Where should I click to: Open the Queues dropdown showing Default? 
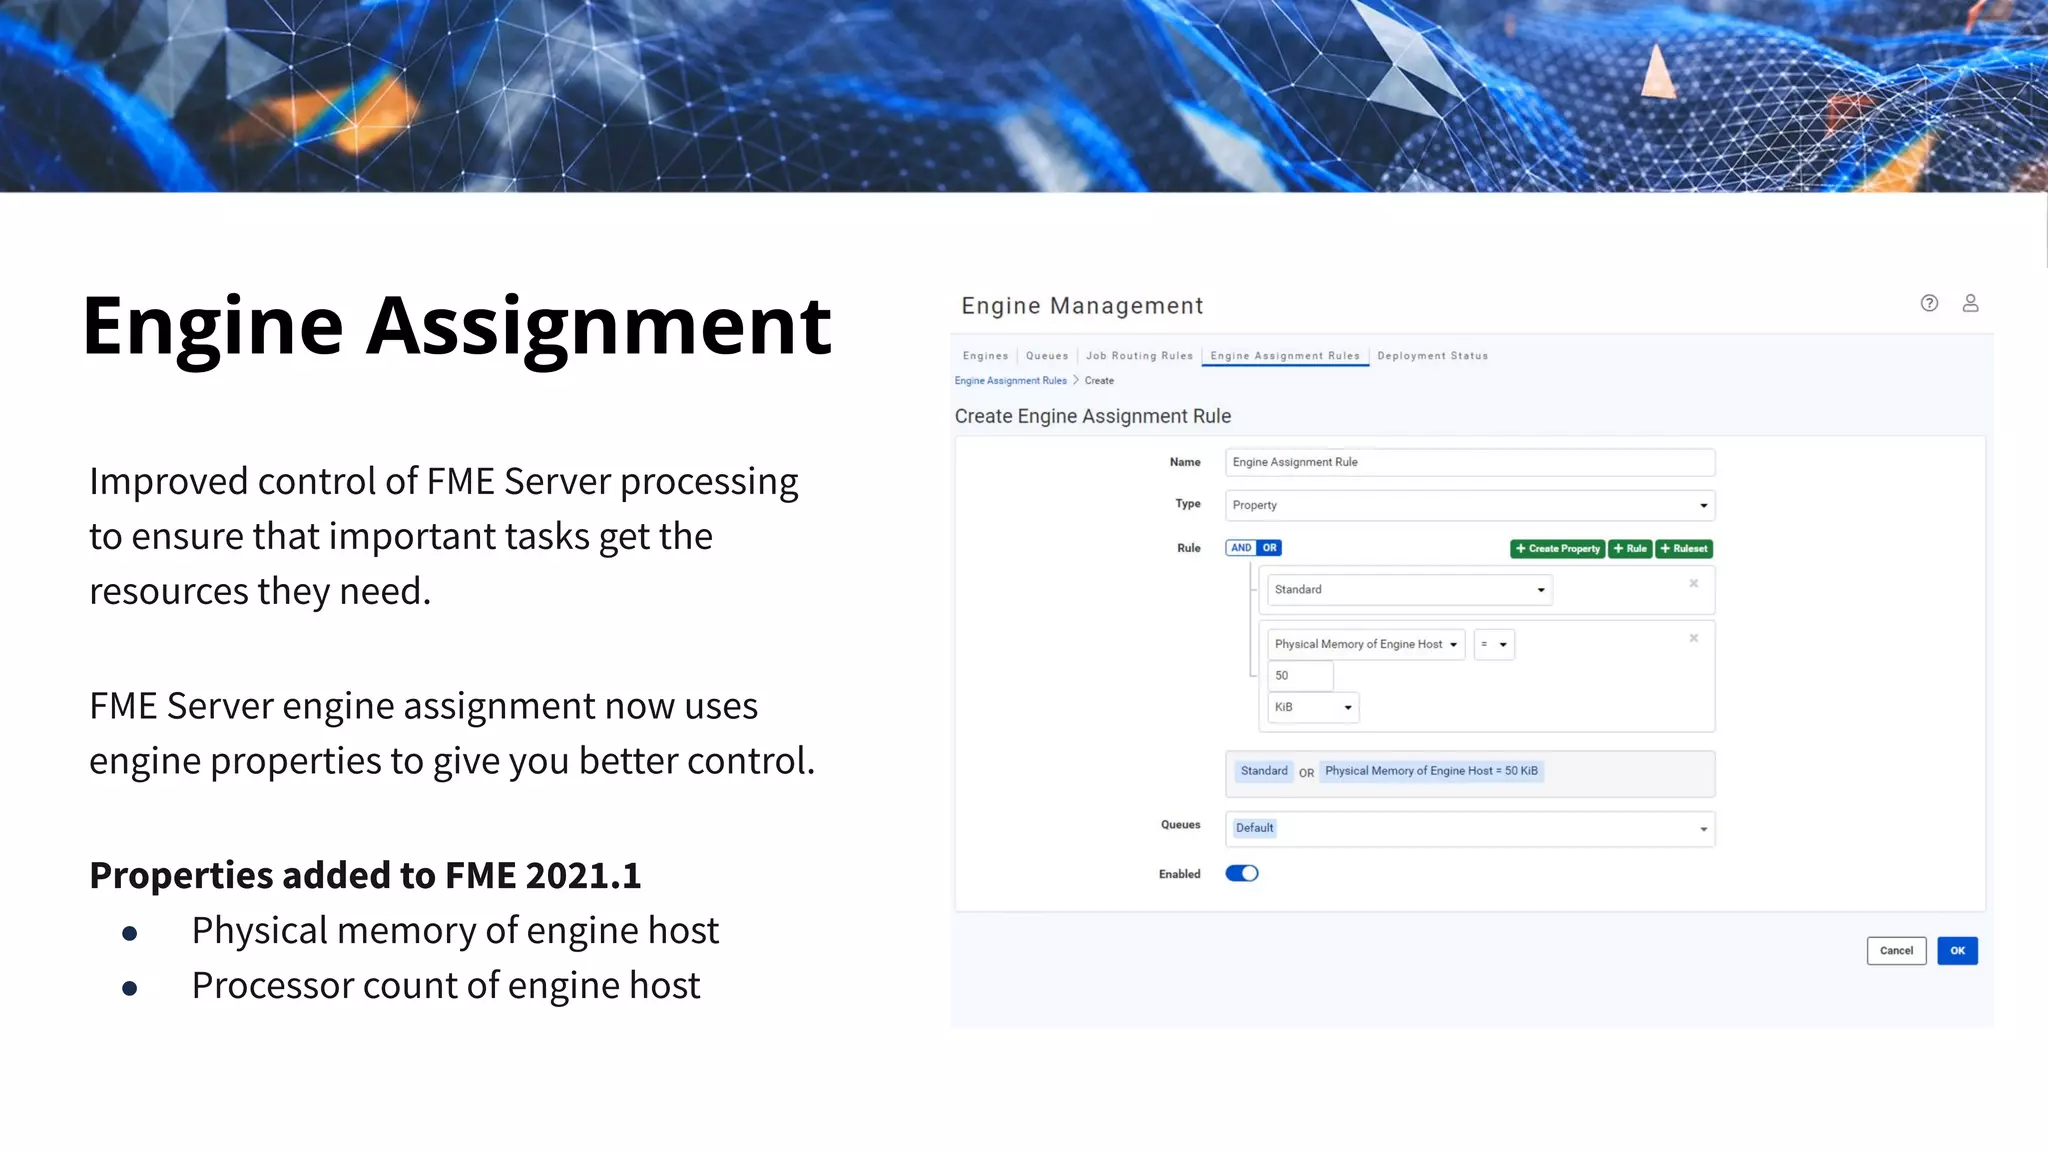tap(1470, 829)
